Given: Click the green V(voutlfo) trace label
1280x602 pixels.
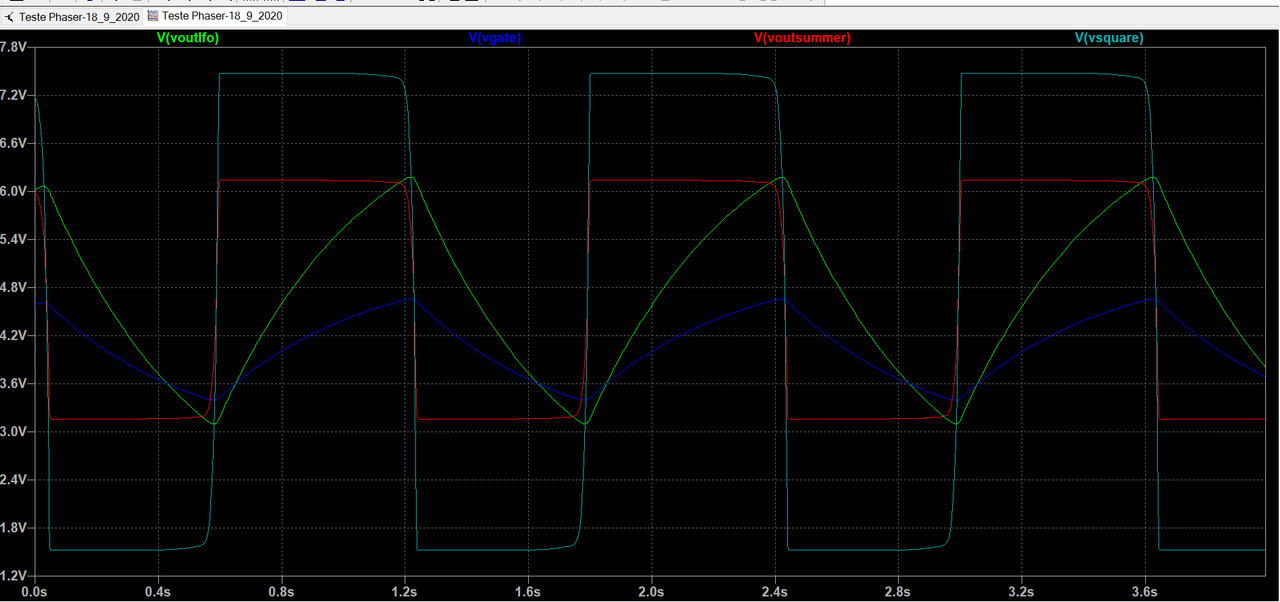Looking at the screenshot, I should (188, 38).
